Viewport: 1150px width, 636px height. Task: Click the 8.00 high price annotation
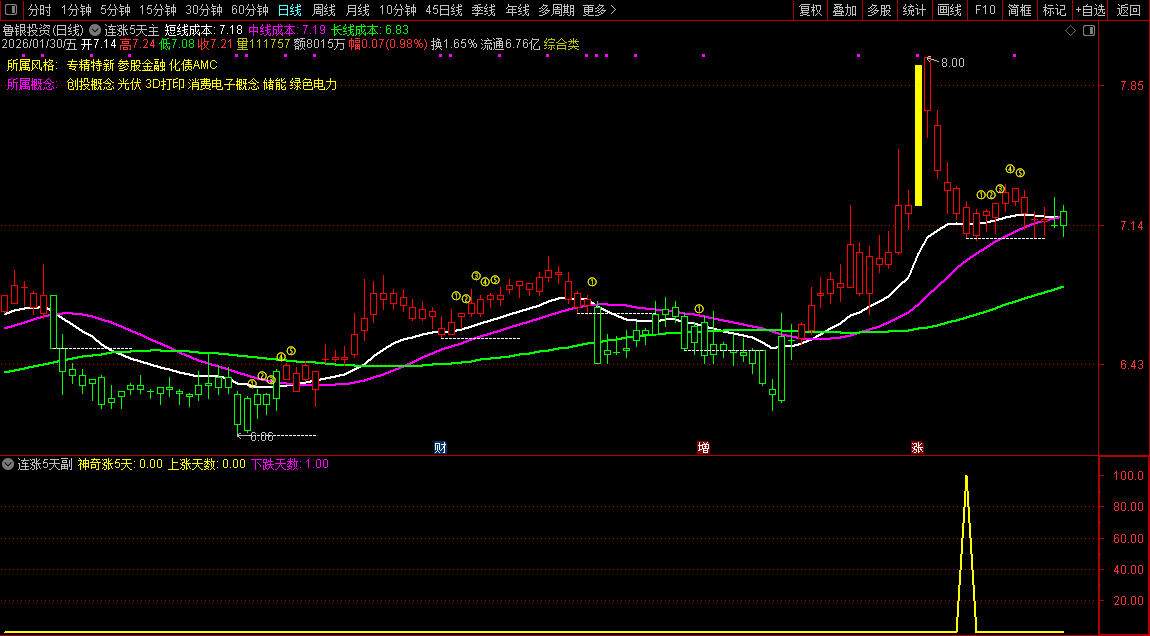click(953, 63)
